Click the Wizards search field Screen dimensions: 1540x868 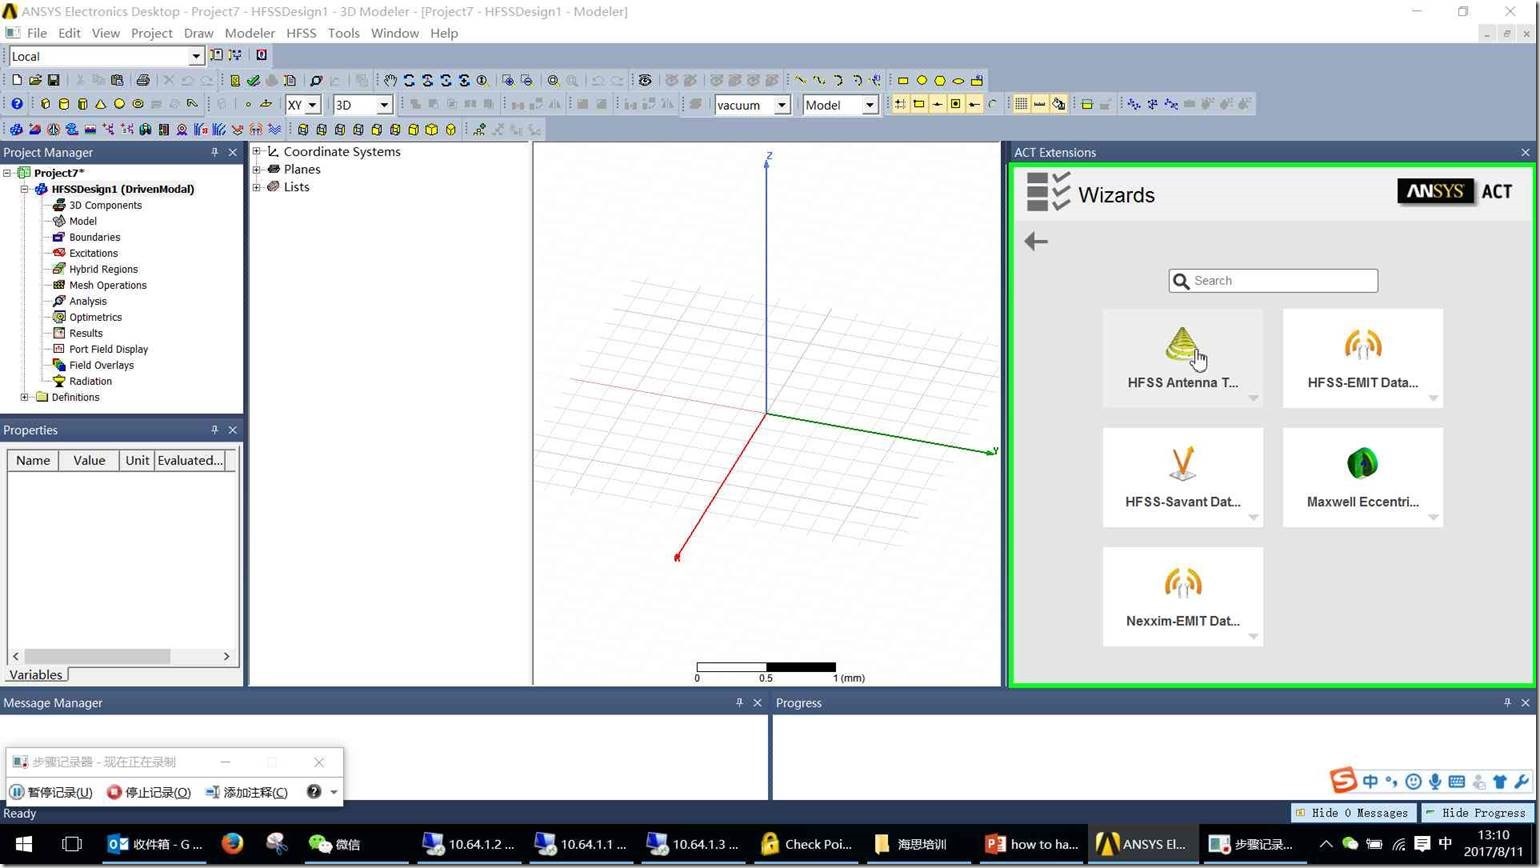click(1273, 281)
